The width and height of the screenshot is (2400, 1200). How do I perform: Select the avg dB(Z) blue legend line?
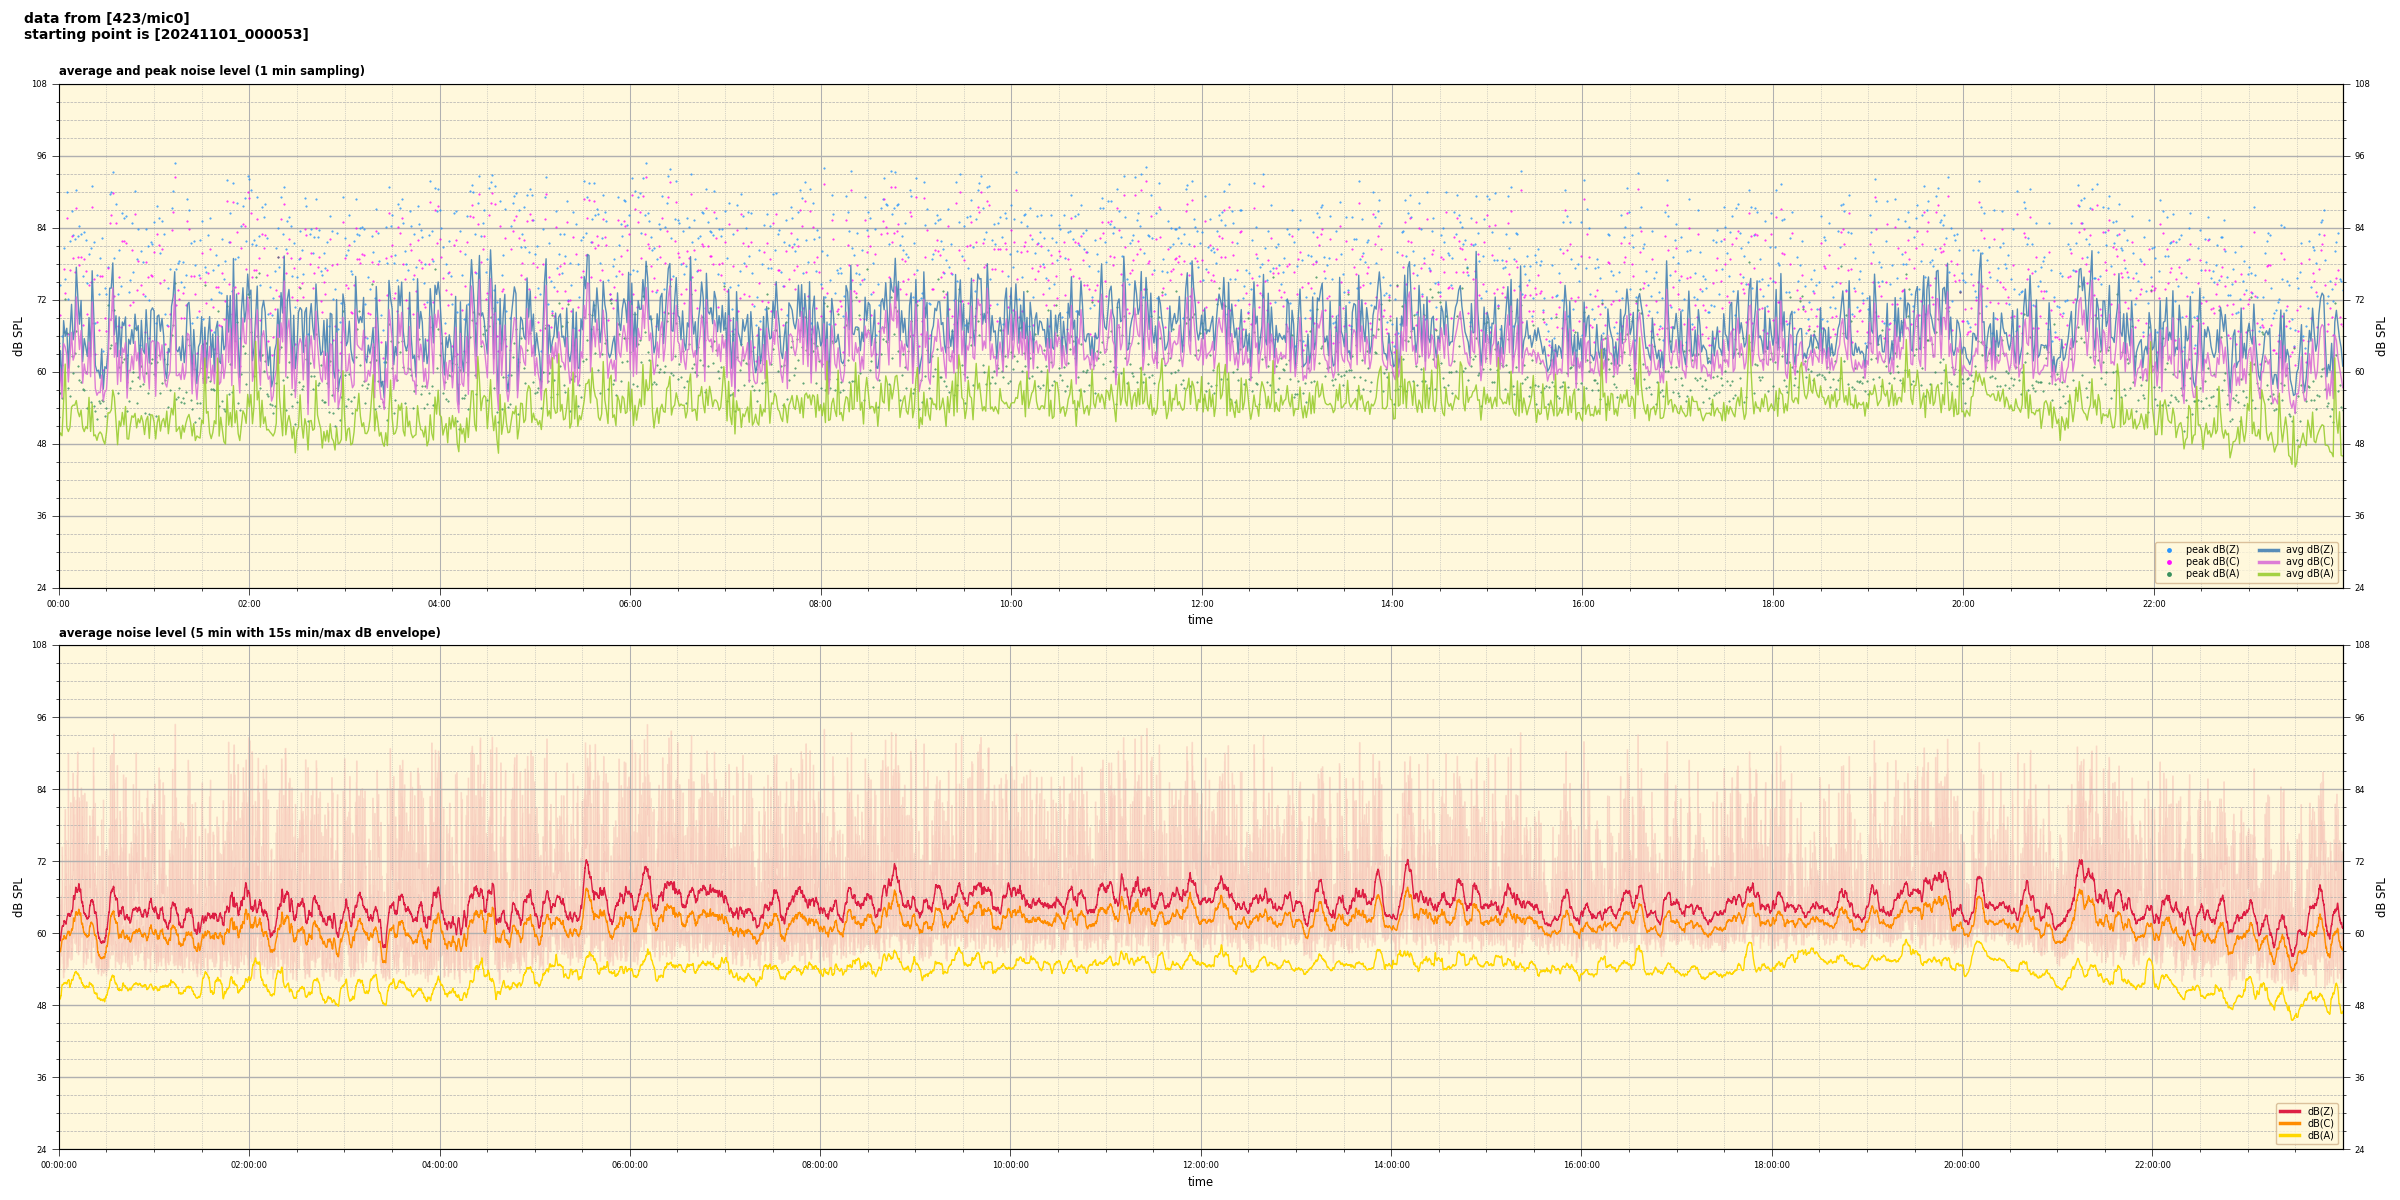2269,550
